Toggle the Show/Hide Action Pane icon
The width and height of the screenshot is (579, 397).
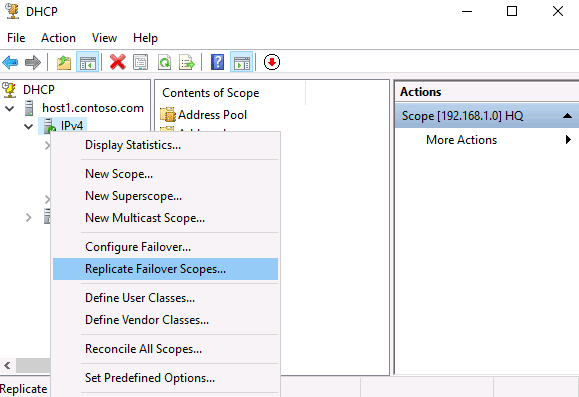pyautogui.click(x=241, y=62)
